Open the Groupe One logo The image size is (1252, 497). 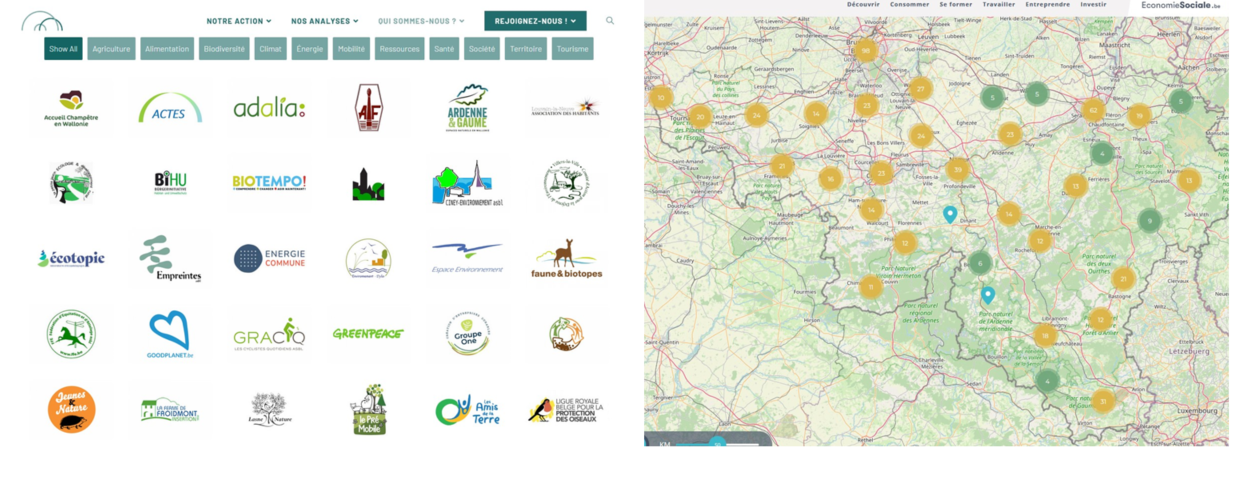pos(468,334)
